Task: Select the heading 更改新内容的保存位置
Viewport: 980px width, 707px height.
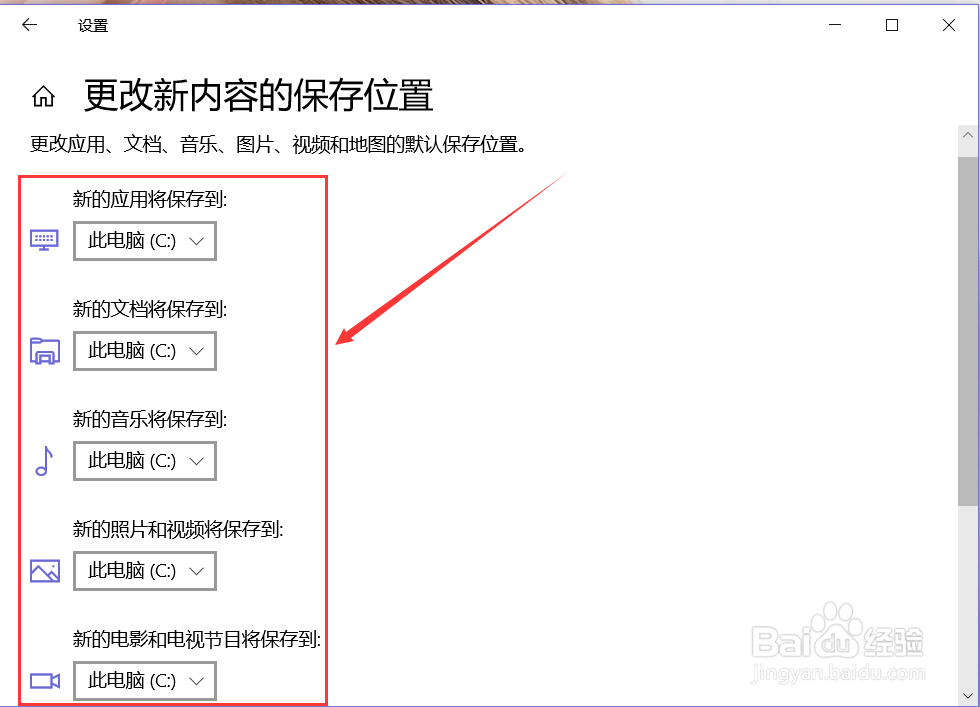Action: point(257,93)
